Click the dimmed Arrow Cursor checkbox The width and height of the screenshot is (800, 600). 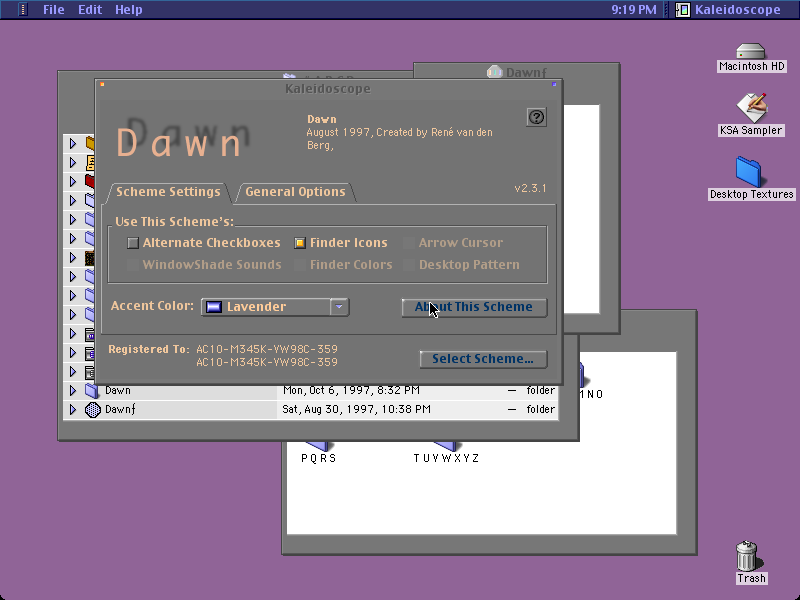tap(408, 243)
